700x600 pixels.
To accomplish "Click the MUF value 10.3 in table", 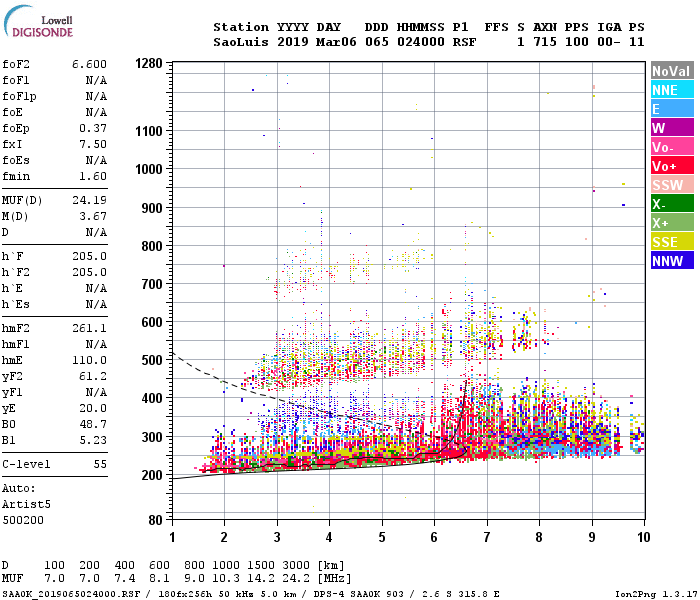I will [226, 579].
